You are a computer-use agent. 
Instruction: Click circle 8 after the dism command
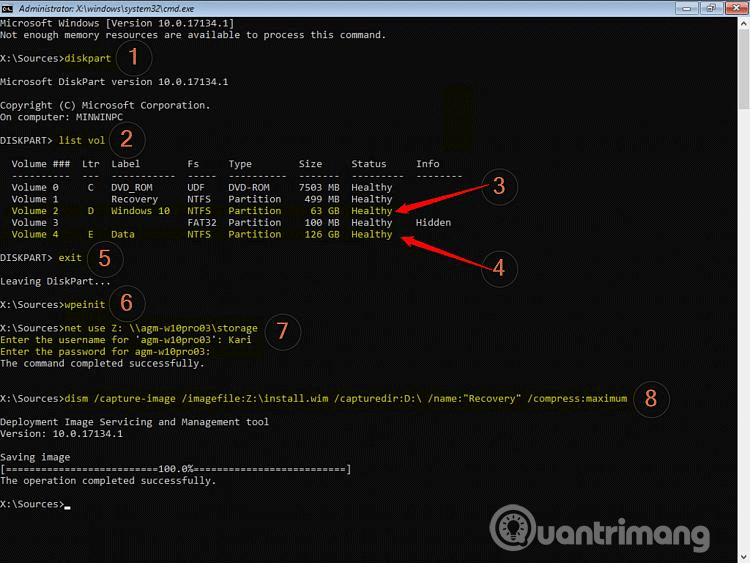coord(651,398)
